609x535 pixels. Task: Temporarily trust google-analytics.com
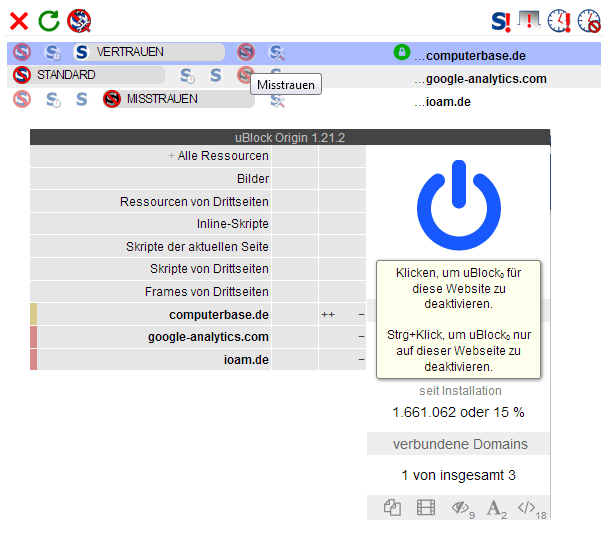pos(187,76)
